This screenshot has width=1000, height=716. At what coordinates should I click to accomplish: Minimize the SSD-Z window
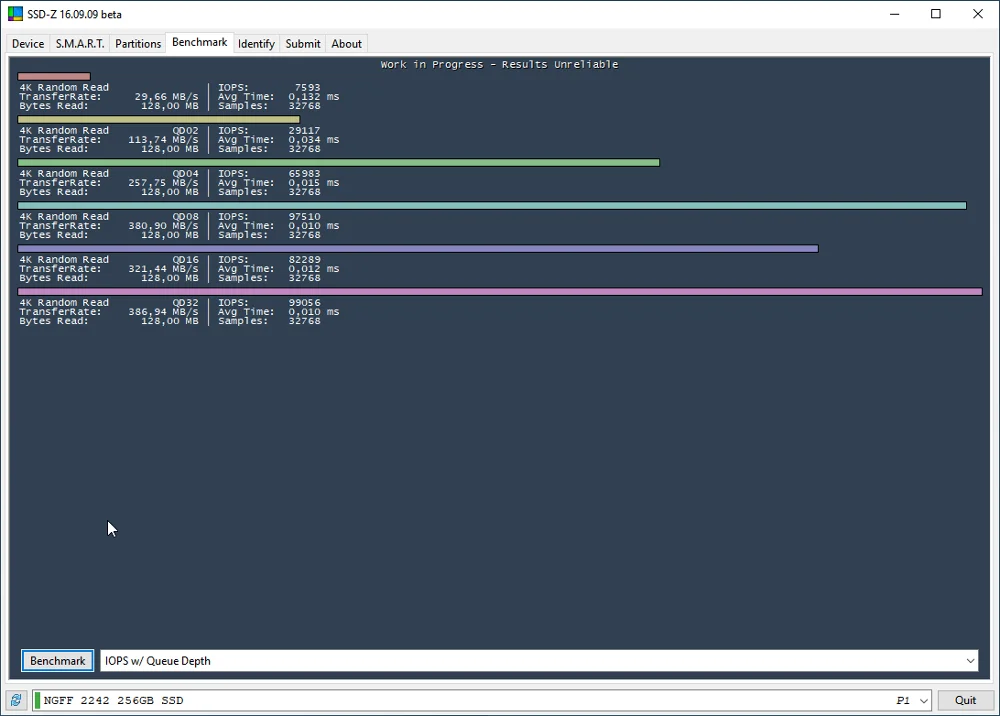(x=895, y=14)
